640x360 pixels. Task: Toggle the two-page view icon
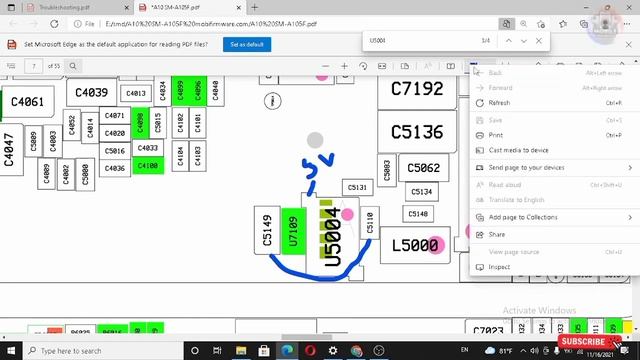451,66
